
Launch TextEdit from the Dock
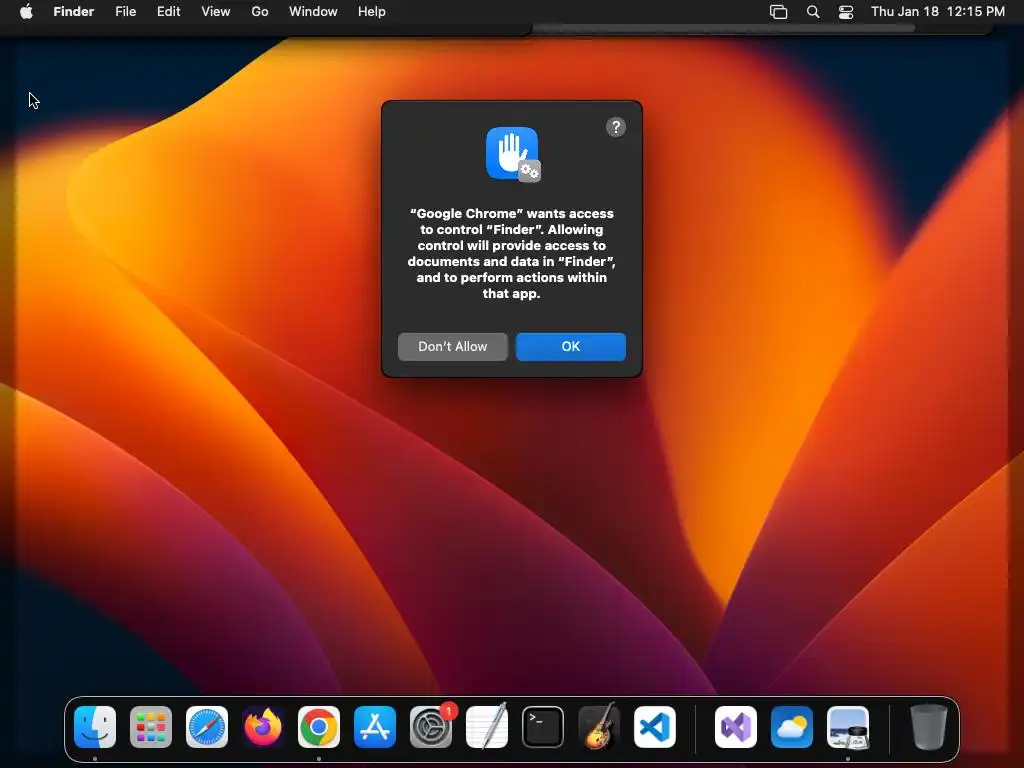[487, 726]
